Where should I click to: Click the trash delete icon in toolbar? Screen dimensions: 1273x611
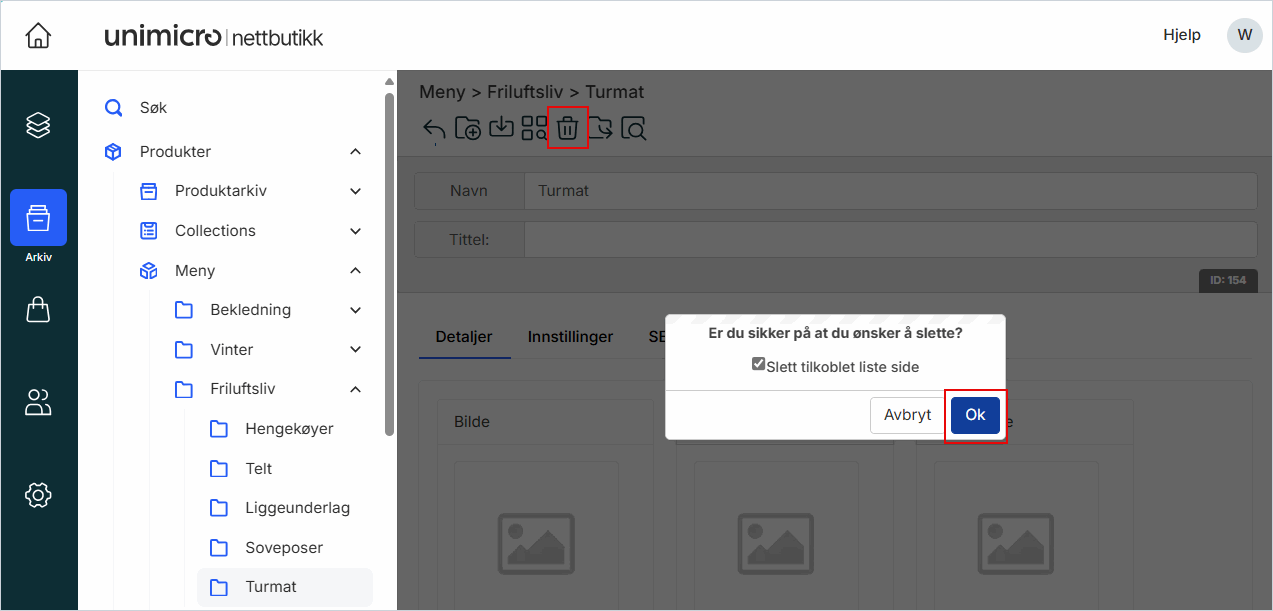point(567,128)
